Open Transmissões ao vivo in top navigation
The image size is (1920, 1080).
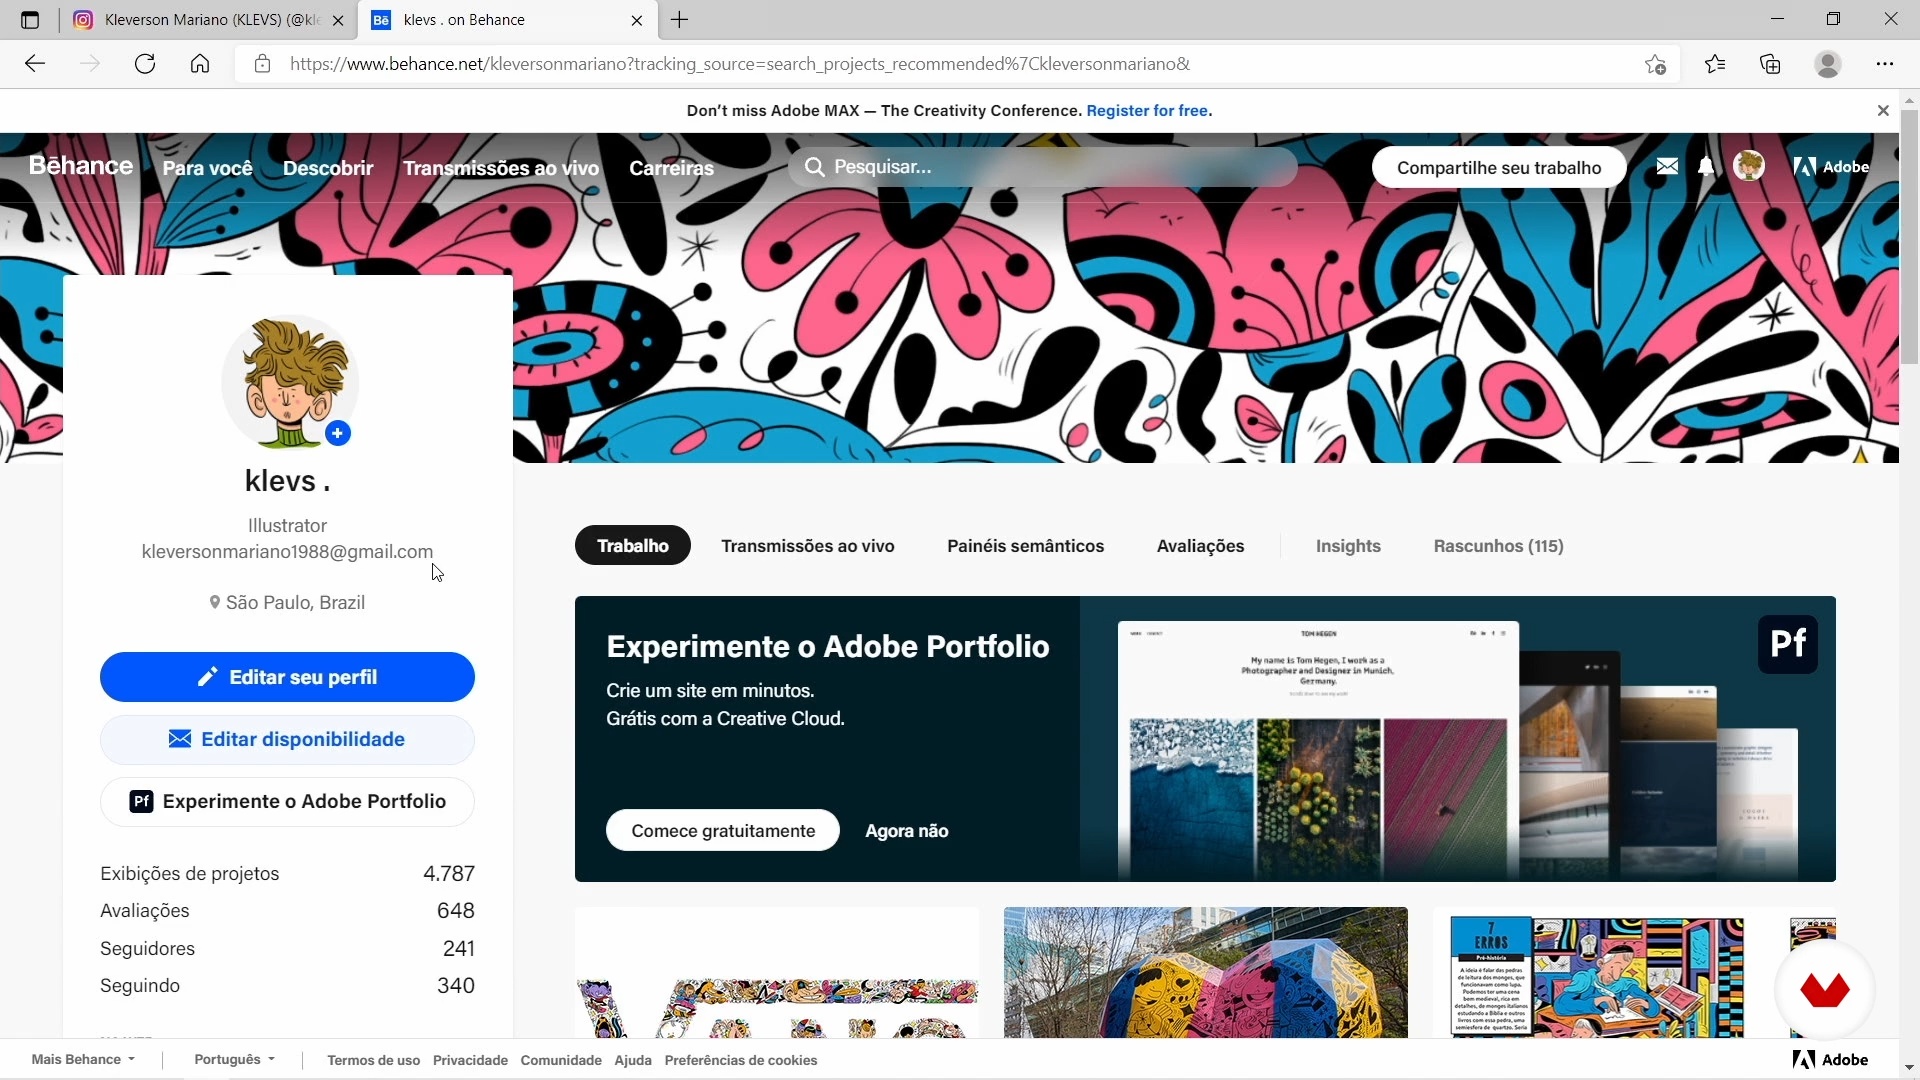501,168
